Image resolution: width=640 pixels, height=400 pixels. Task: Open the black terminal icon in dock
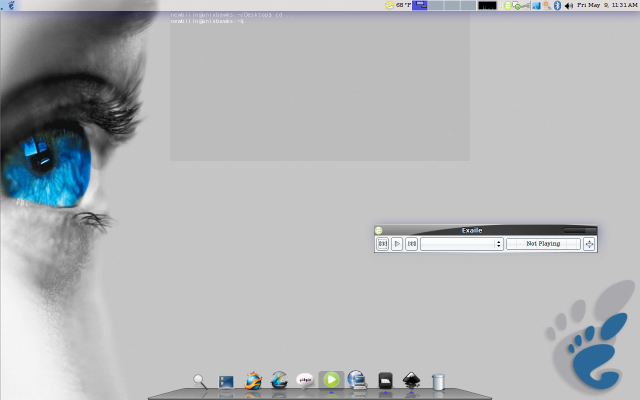(x=385, y=380)
